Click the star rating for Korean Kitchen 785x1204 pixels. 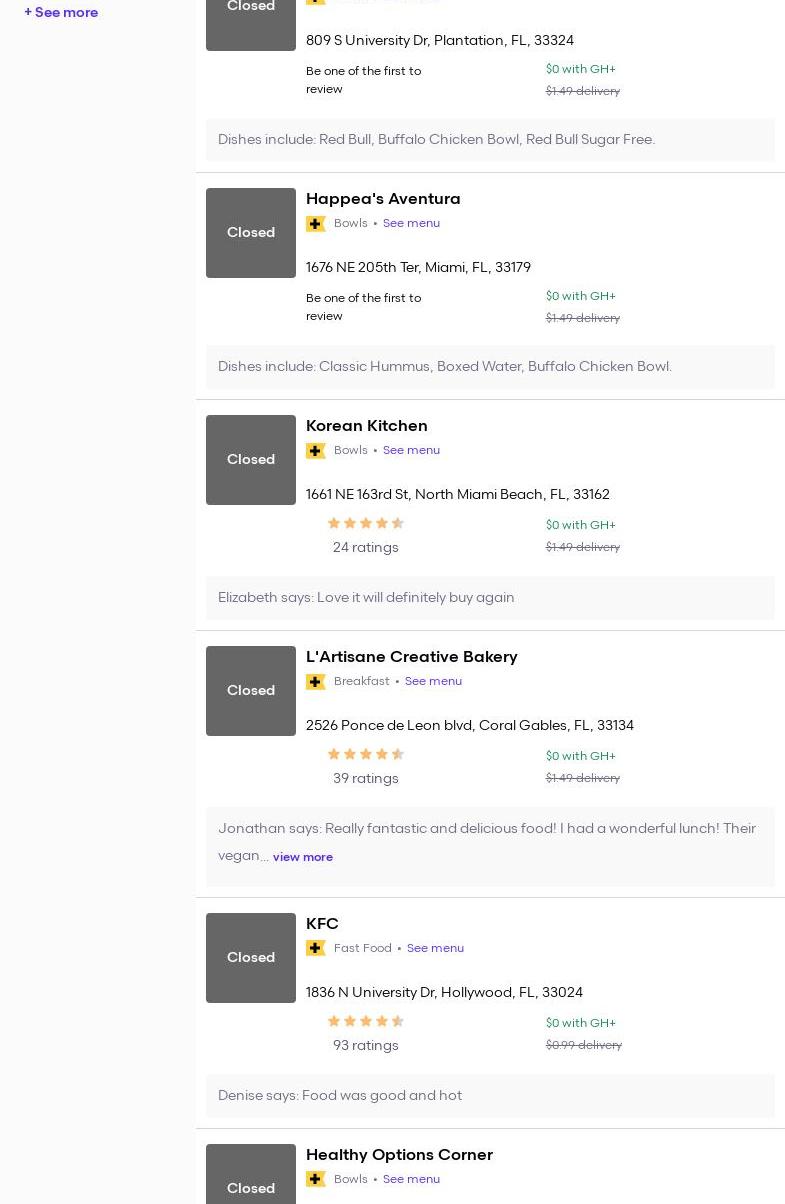(366, 523)
